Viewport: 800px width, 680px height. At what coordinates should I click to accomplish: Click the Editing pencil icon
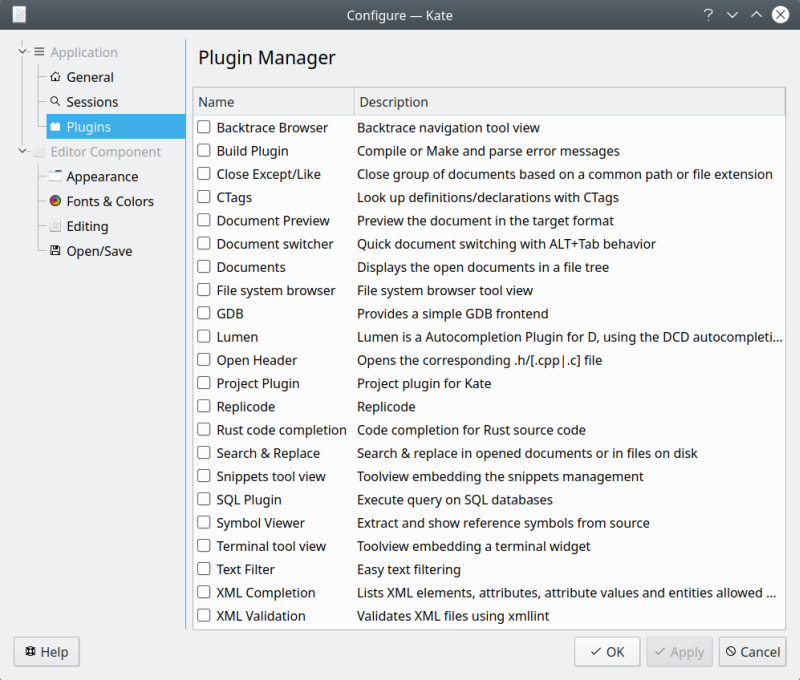pyautogui.click(x=55, y=226)
